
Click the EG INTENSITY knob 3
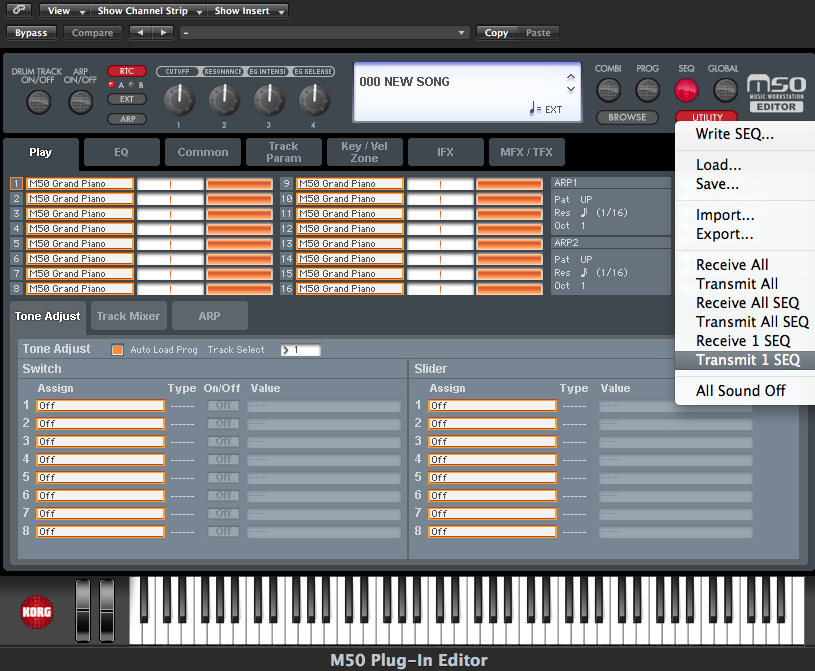click(269, 99)
